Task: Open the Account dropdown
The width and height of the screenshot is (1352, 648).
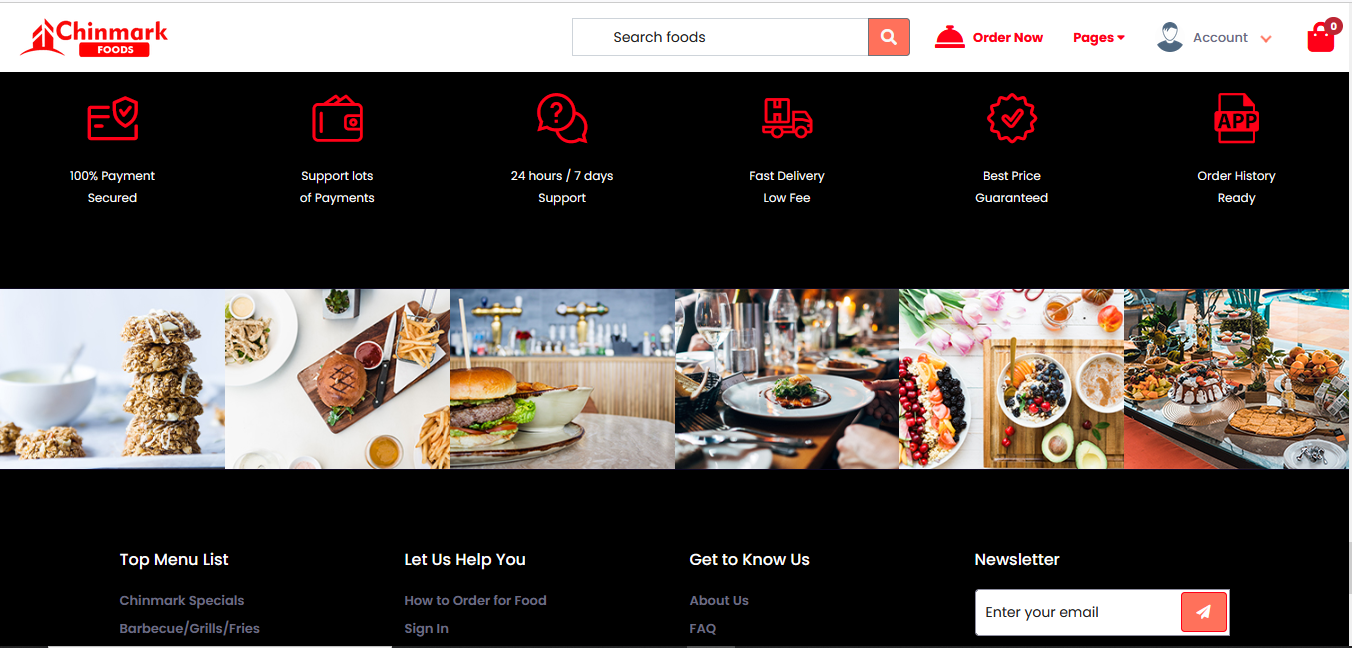Action: pyautogui.click(x=1214, y=37)
